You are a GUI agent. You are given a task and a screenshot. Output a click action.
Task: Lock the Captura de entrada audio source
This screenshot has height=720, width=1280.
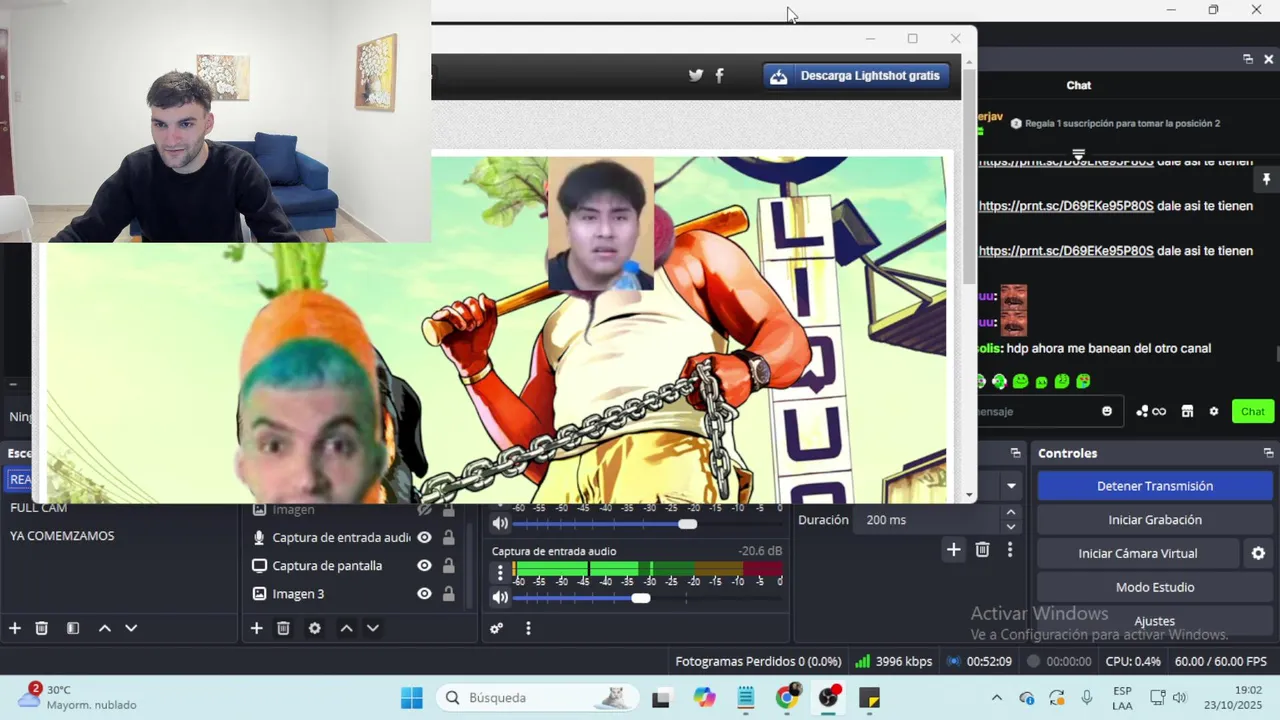pyautogui.click(x=448, y=537)
